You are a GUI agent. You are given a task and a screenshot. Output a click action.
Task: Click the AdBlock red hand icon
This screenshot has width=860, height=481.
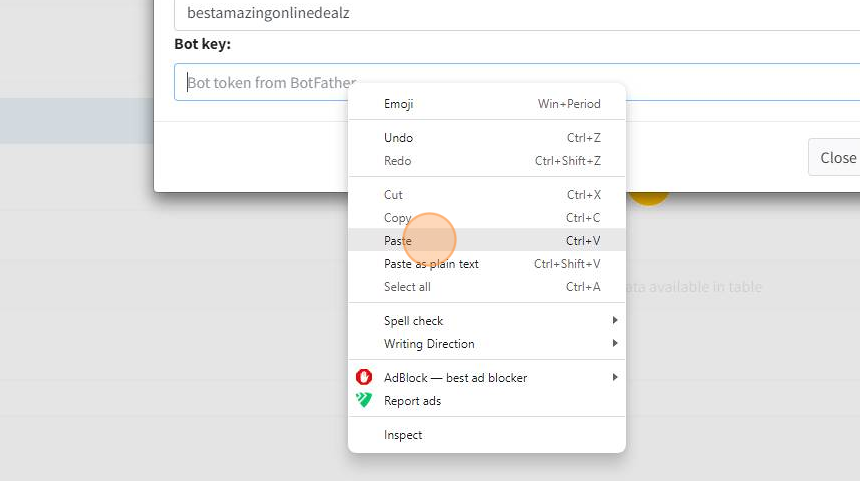364,377
